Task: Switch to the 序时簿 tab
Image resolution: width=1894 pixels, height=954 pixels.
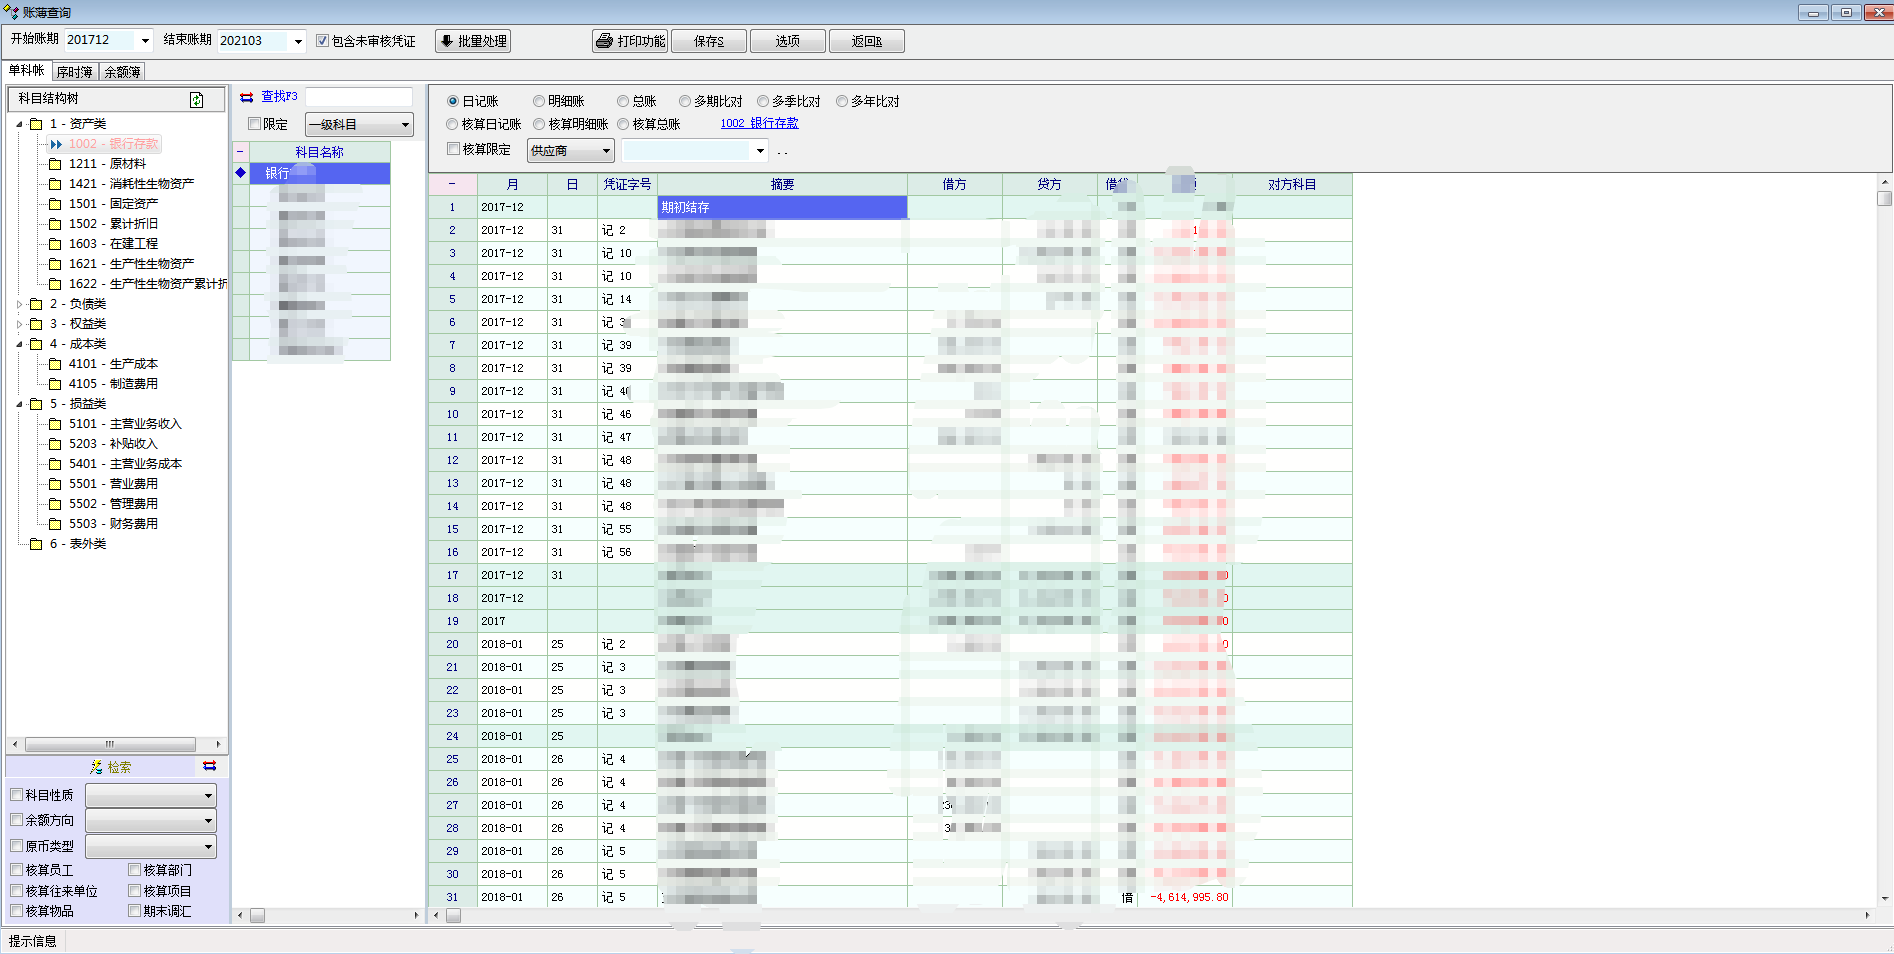Action: coord(75,72)
